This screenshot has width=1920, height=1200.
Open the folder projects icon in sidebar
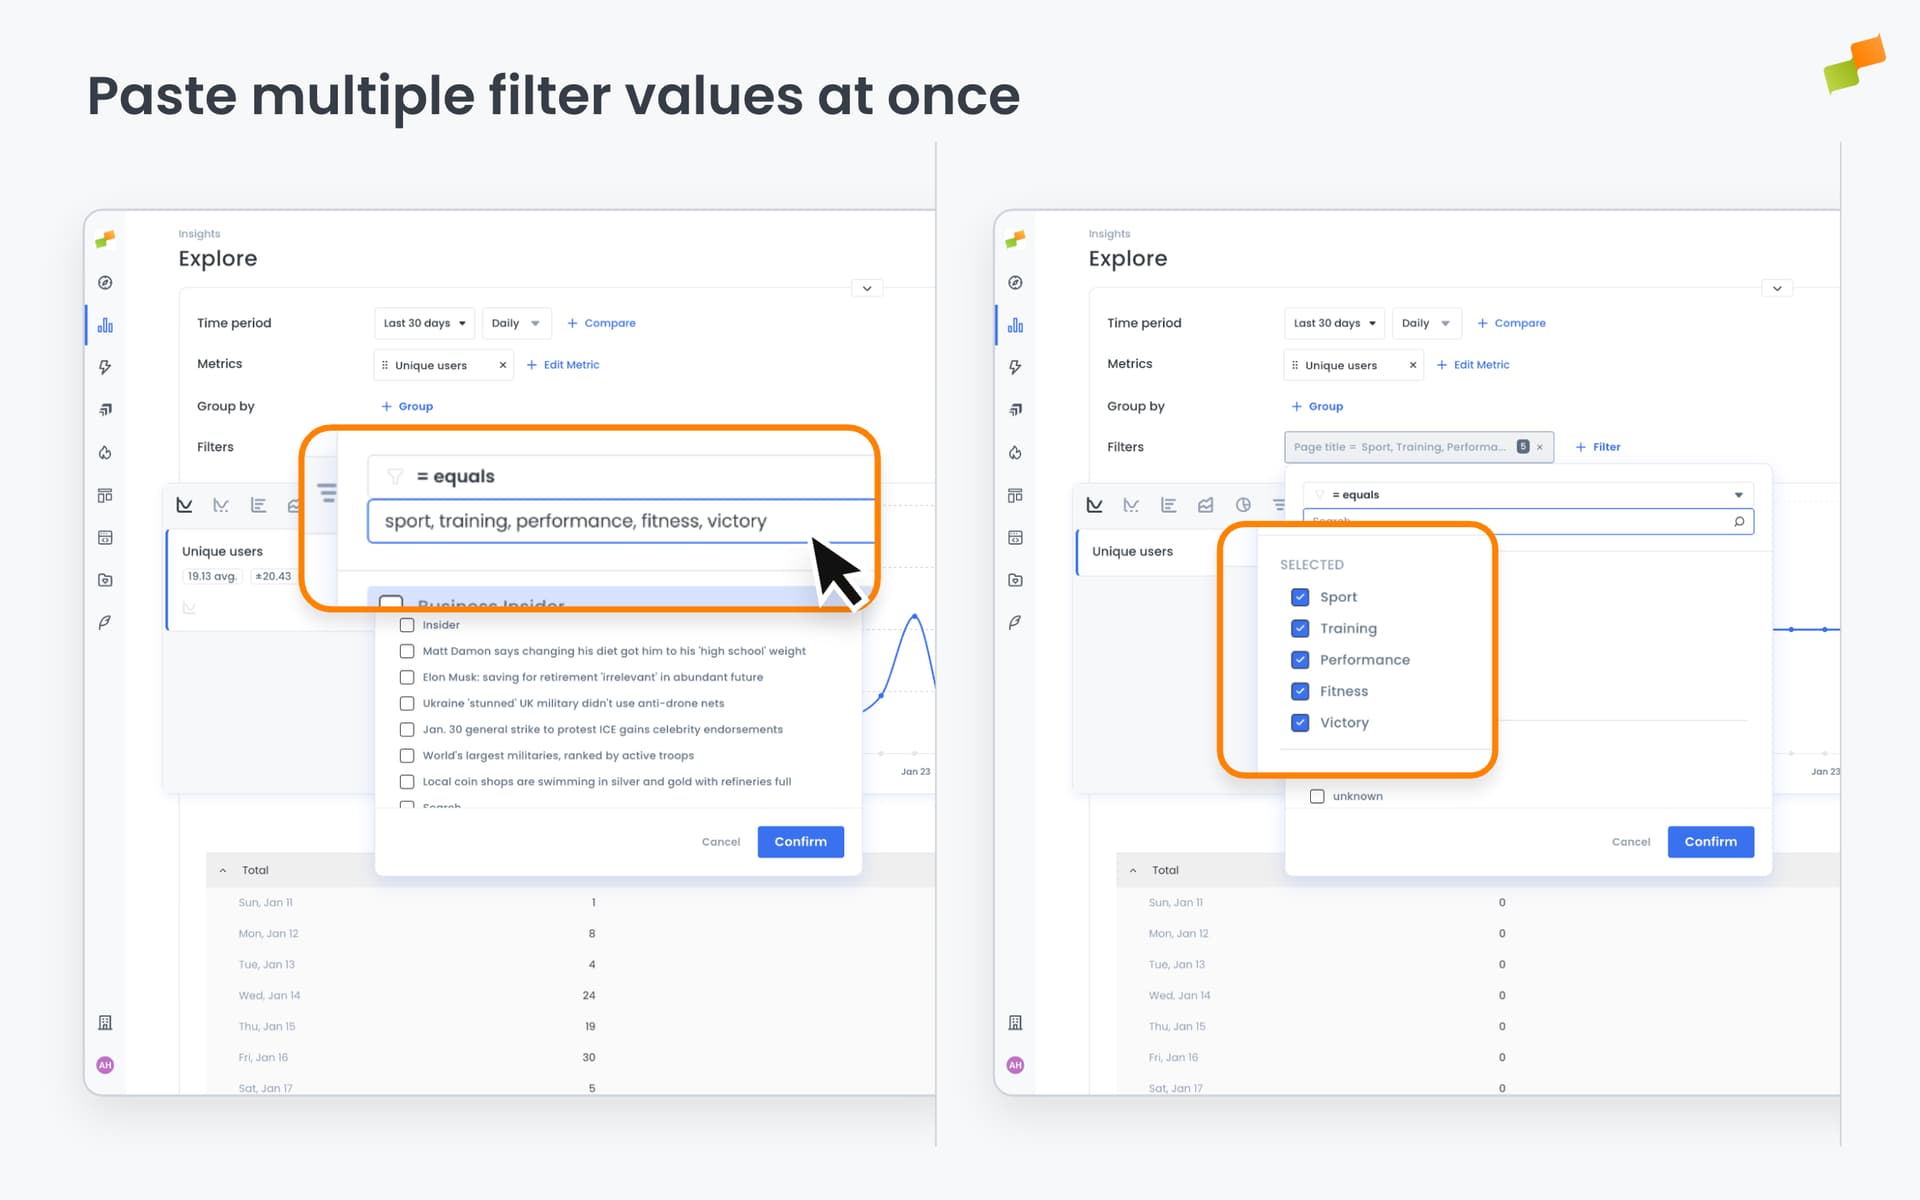(x=105, y=580)
